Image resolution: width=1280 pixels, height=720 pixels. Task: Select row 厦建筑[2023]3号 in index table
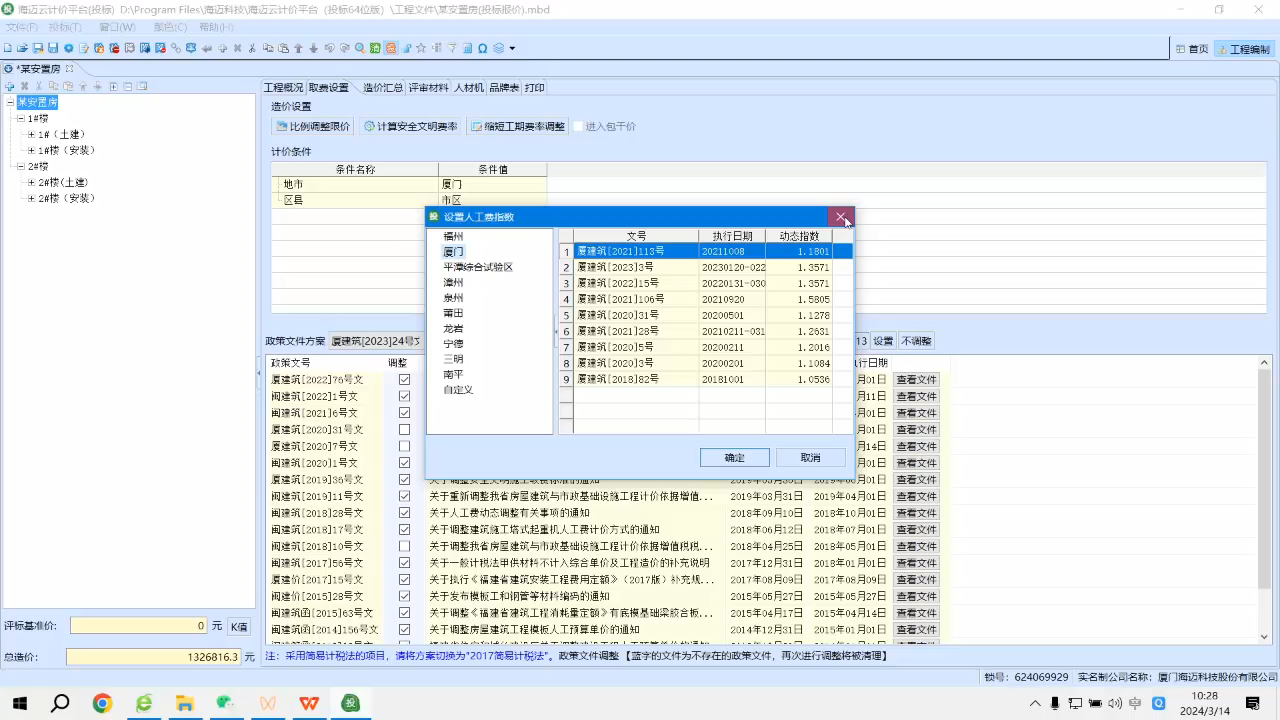tap(704, 268)
